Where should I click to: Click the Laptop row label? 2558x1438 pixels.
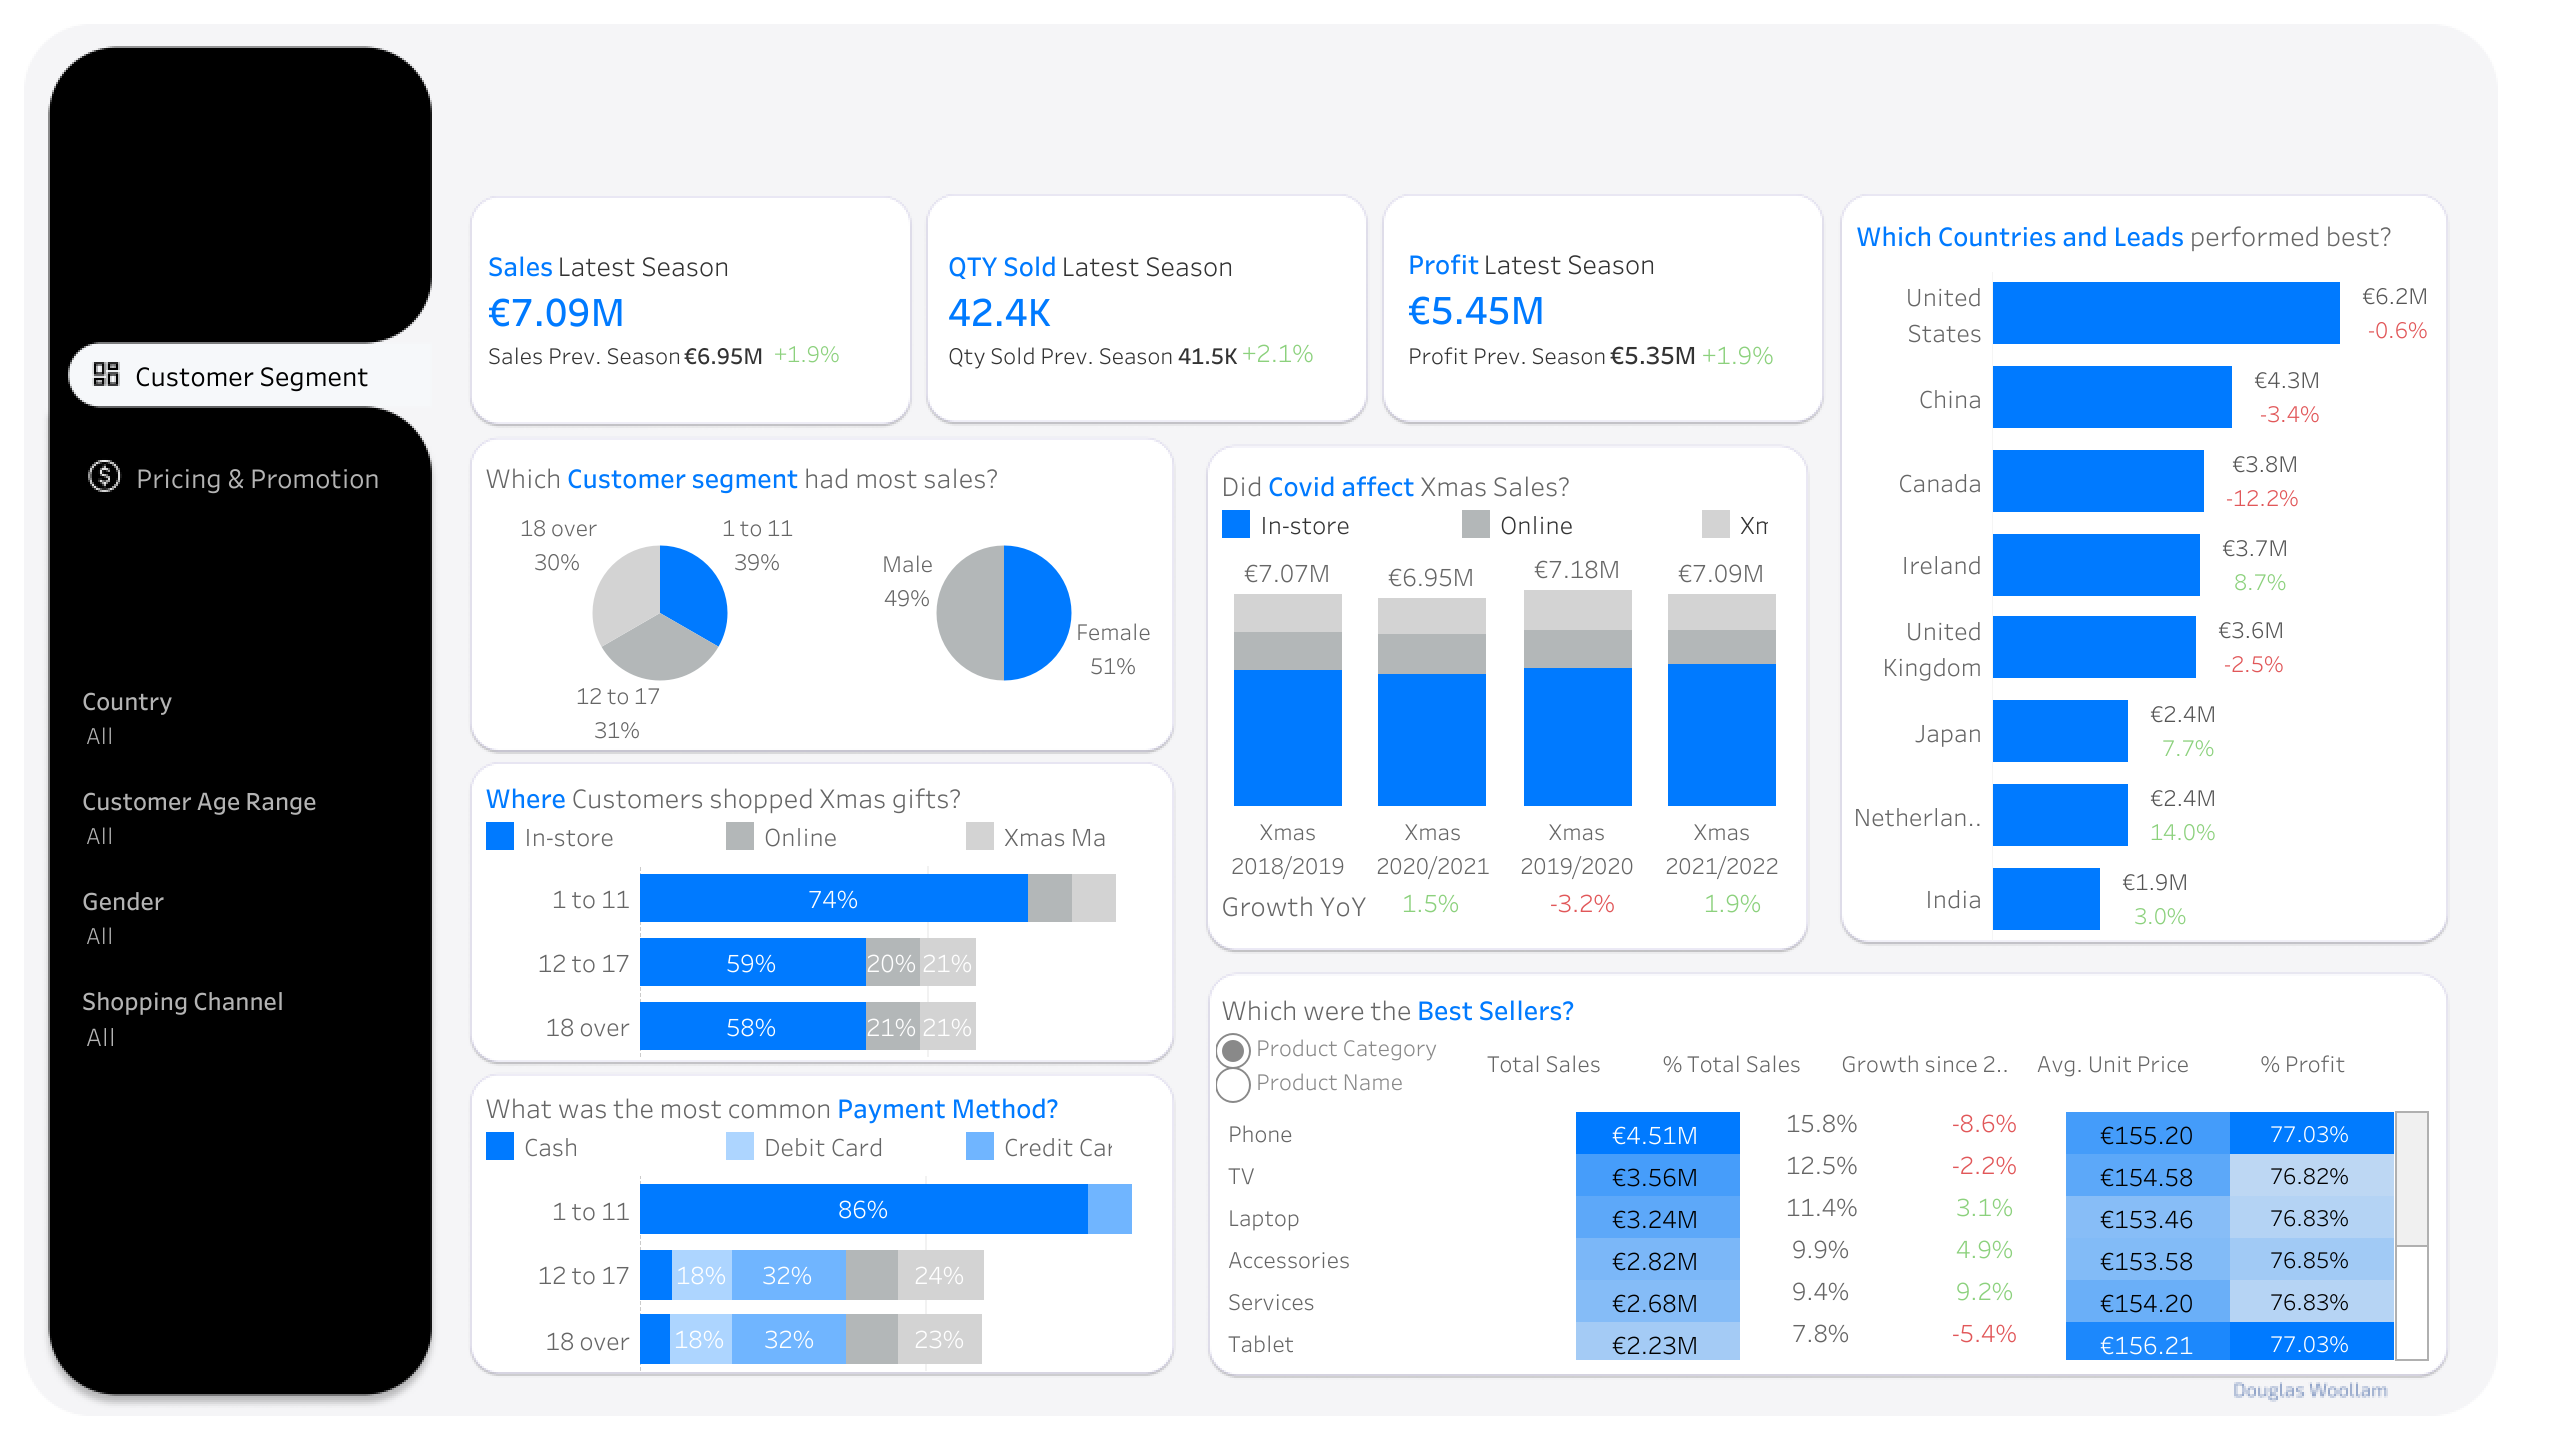tap(1264, 1219)
